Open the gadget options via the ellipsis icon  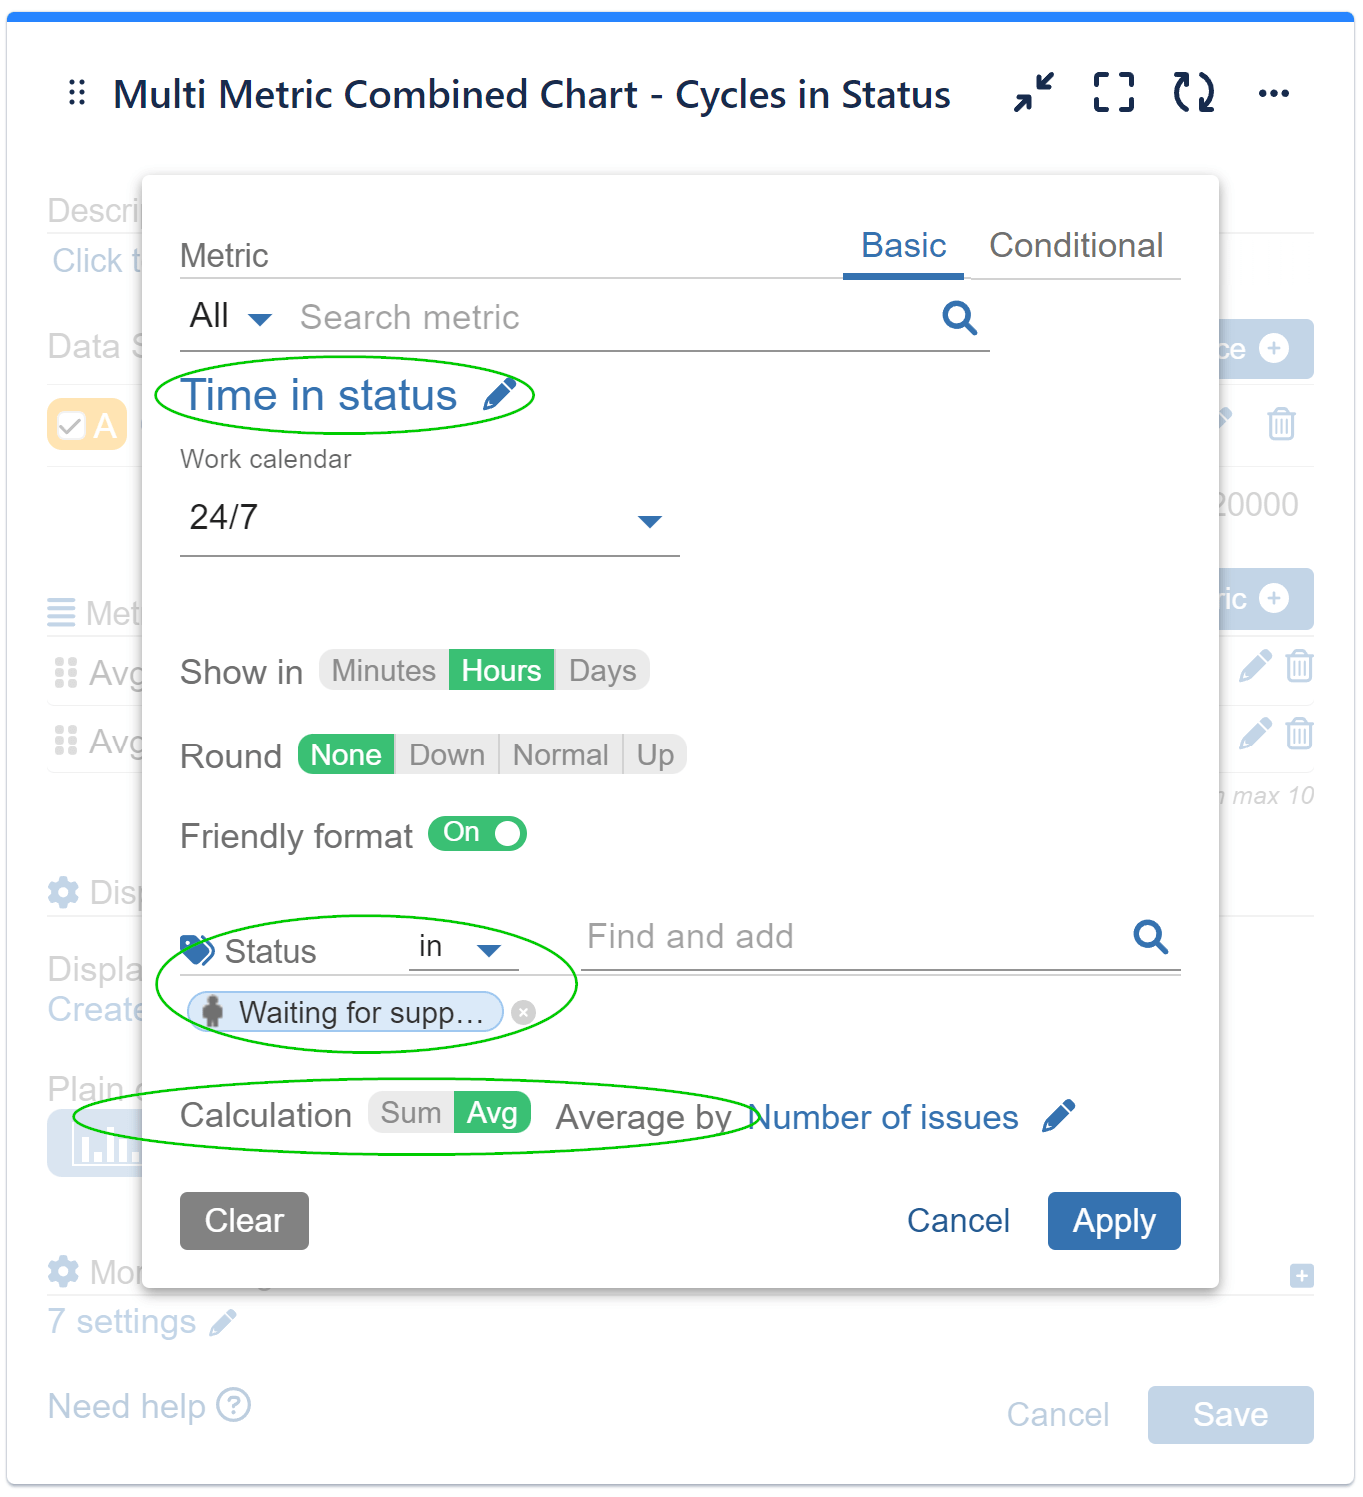point(1274,93)
